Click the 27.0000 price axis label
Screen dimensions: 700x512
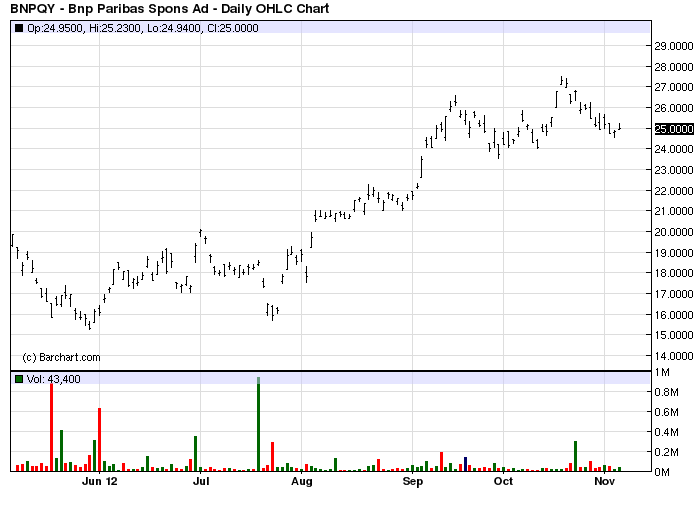tap(674, 87)
